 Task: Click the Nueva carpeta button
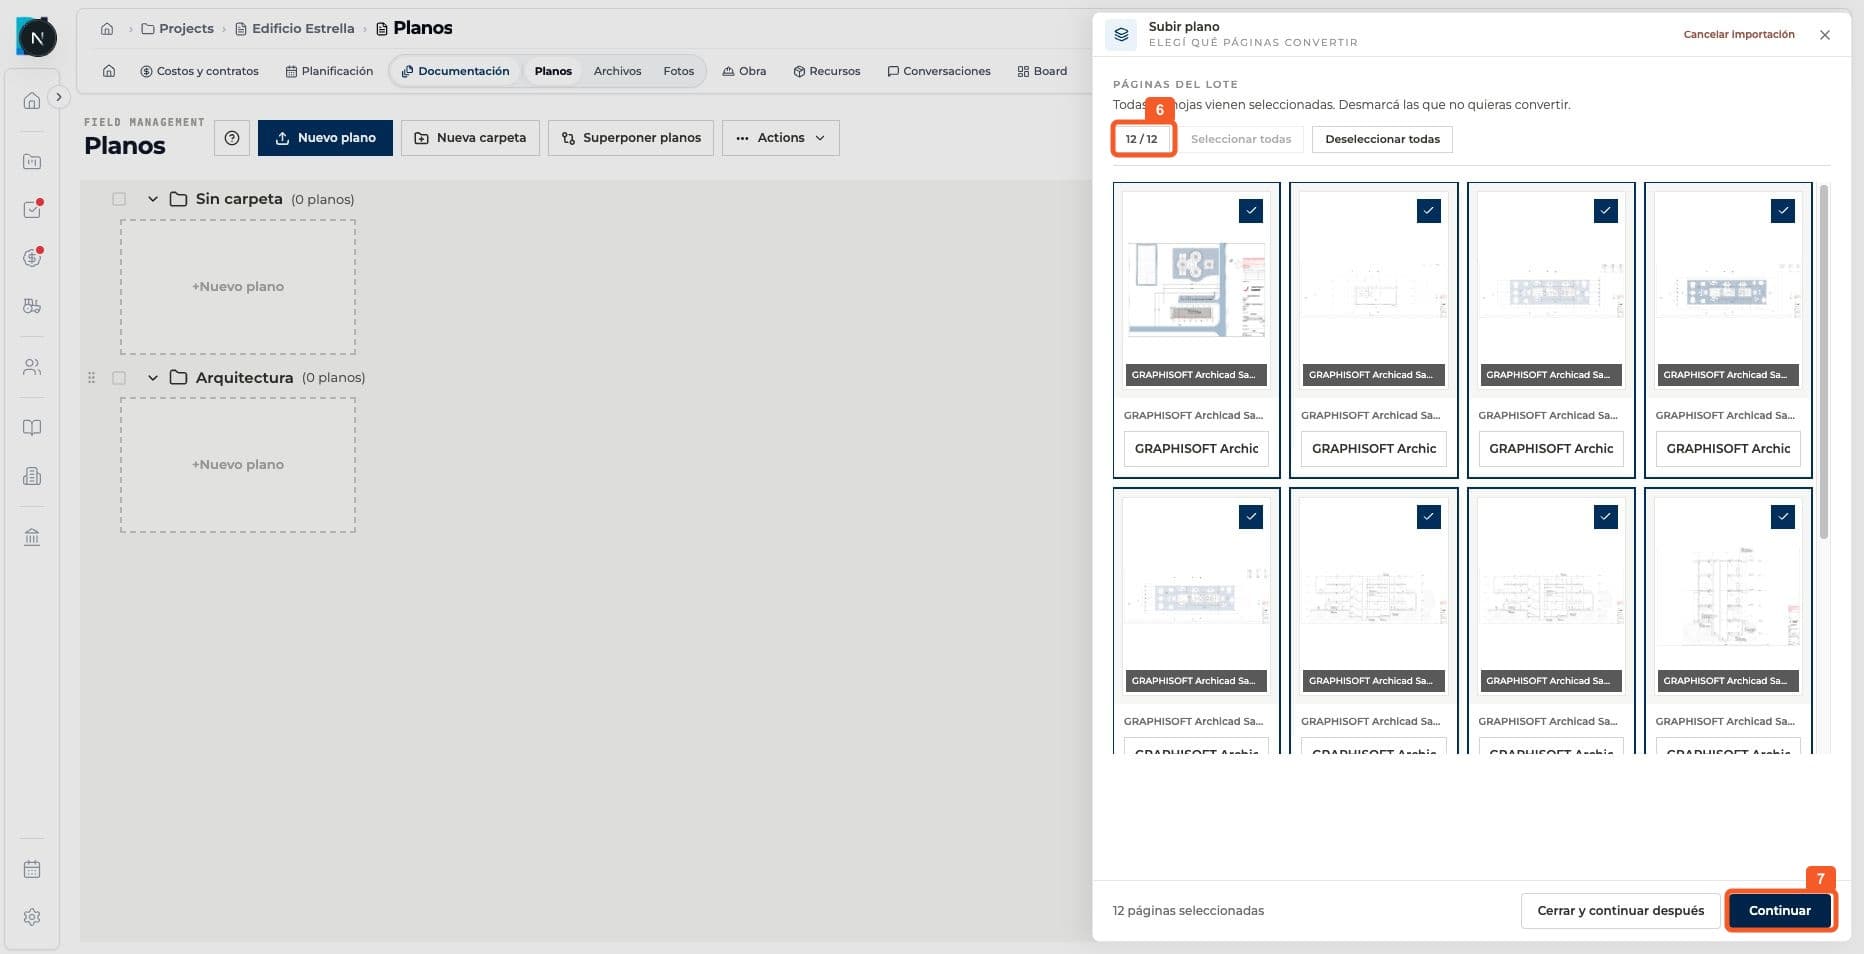470,138
